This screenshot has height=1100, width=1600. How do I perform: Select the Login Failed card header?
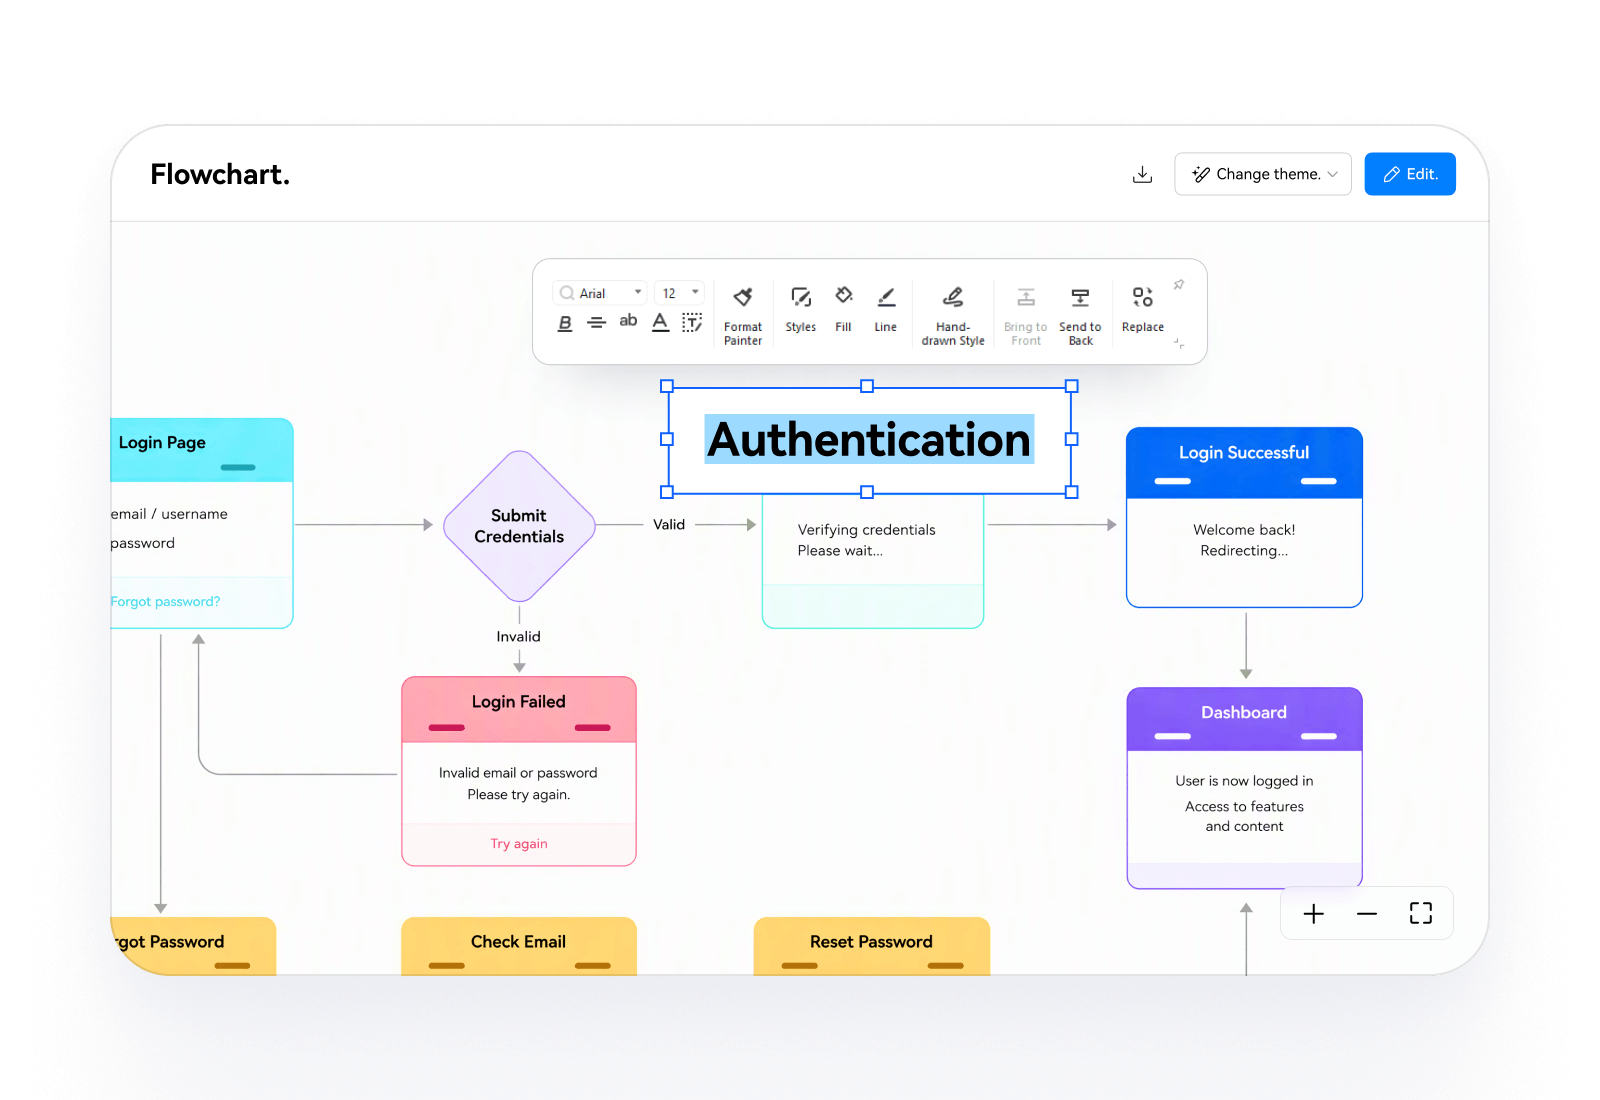(519, 710)
